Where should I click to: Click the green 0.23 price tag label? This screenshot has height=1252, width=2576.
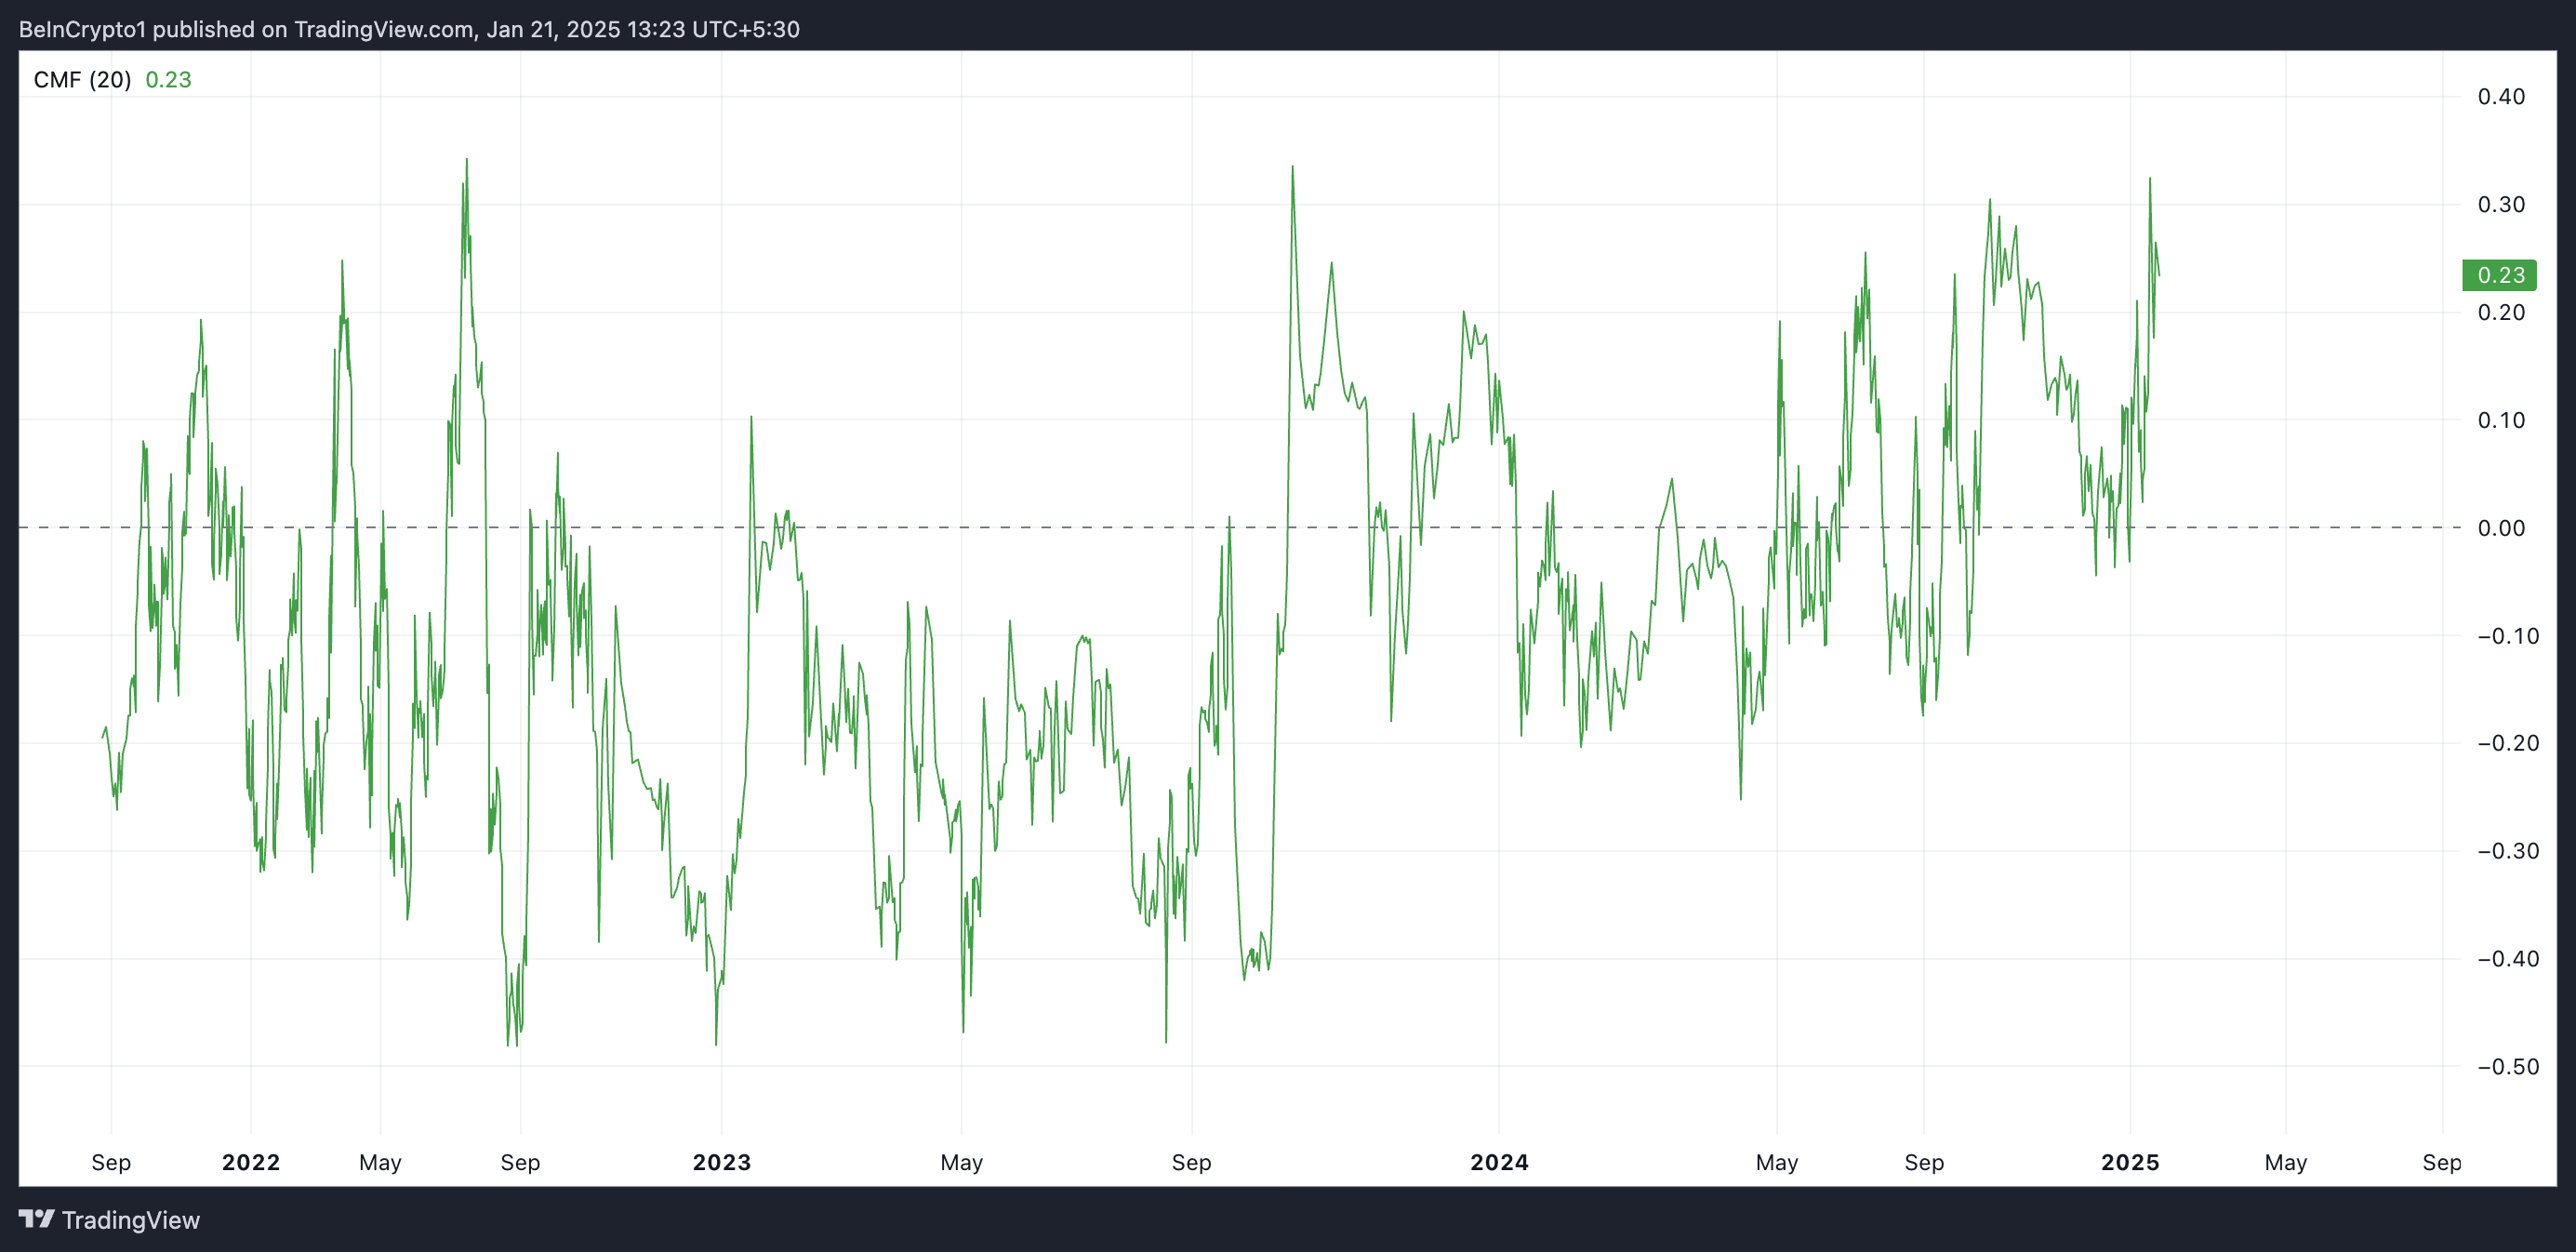2498,275
